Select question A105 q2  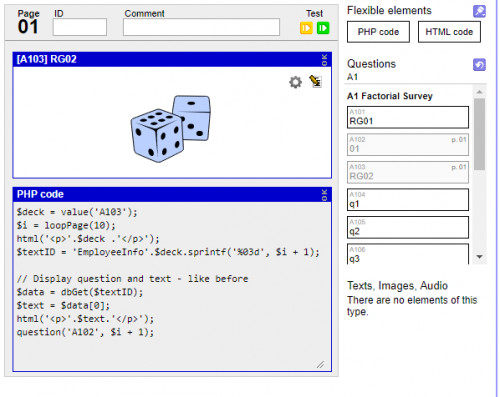(408, 227)
